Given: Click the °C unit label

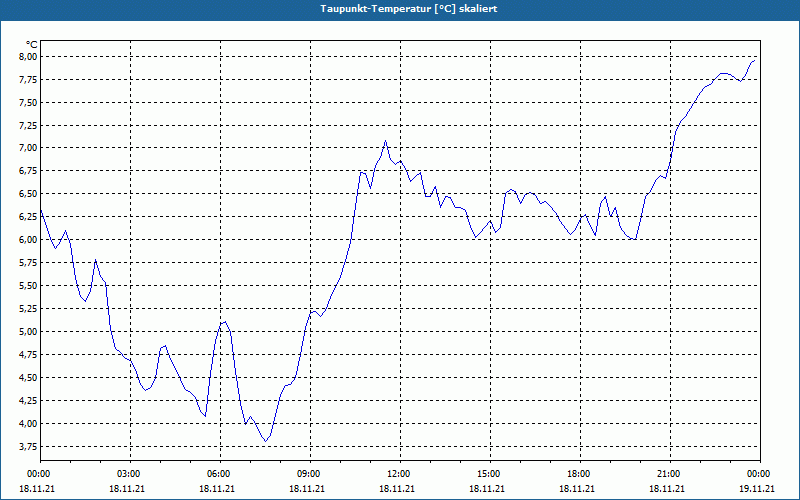Looking at the screenshot, I should pos(32,45).
